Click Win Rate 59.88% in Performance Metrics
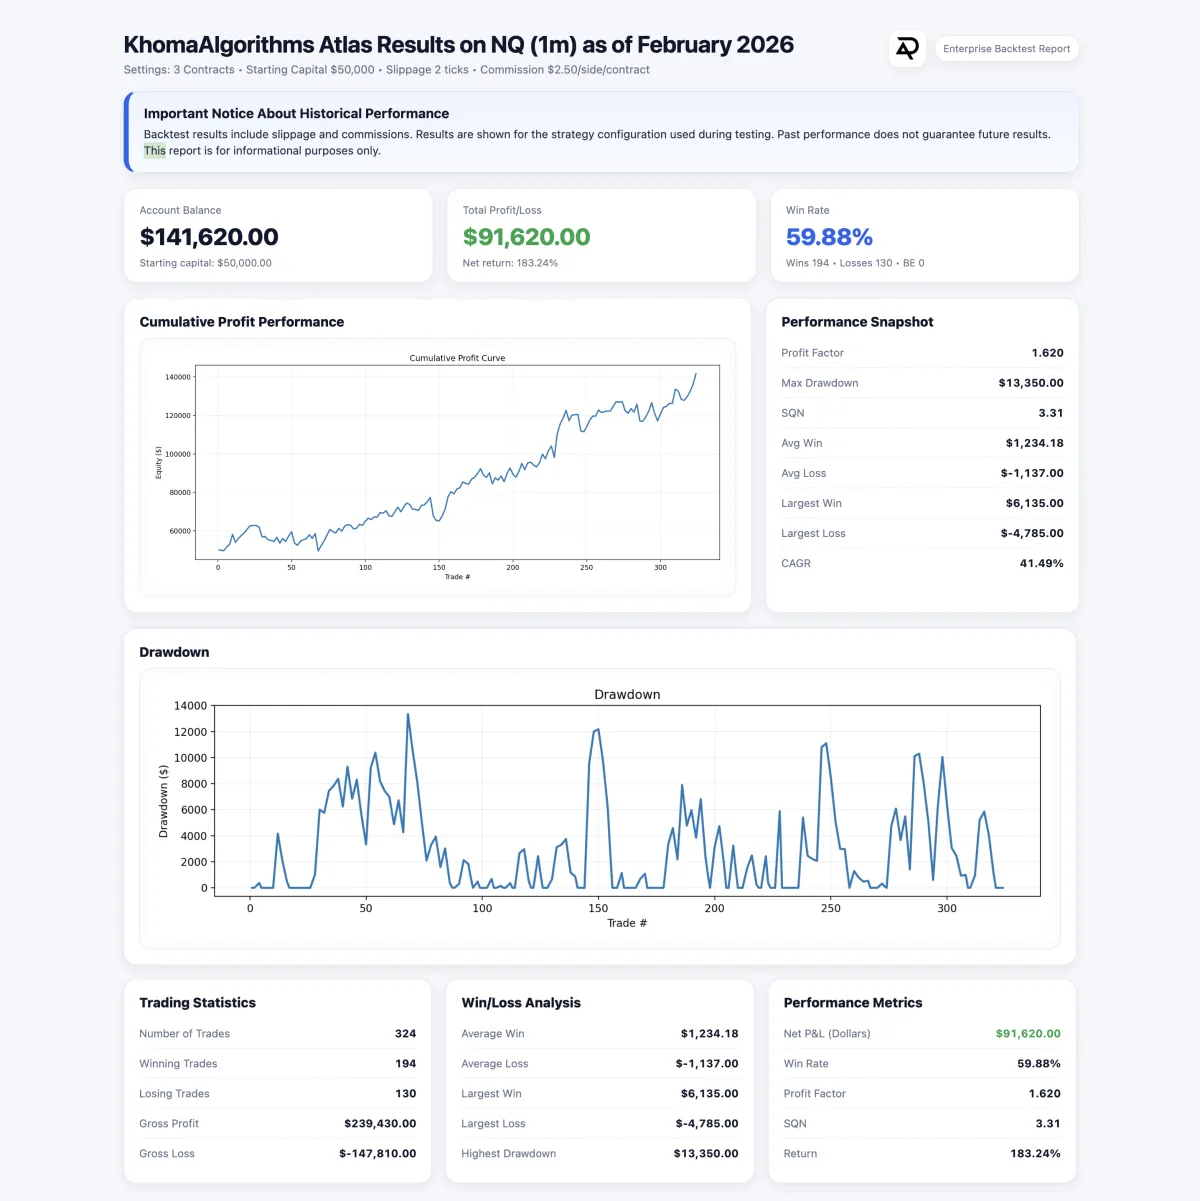This screenshot has height=1201, width=1200. click(x=922, y=1064)
